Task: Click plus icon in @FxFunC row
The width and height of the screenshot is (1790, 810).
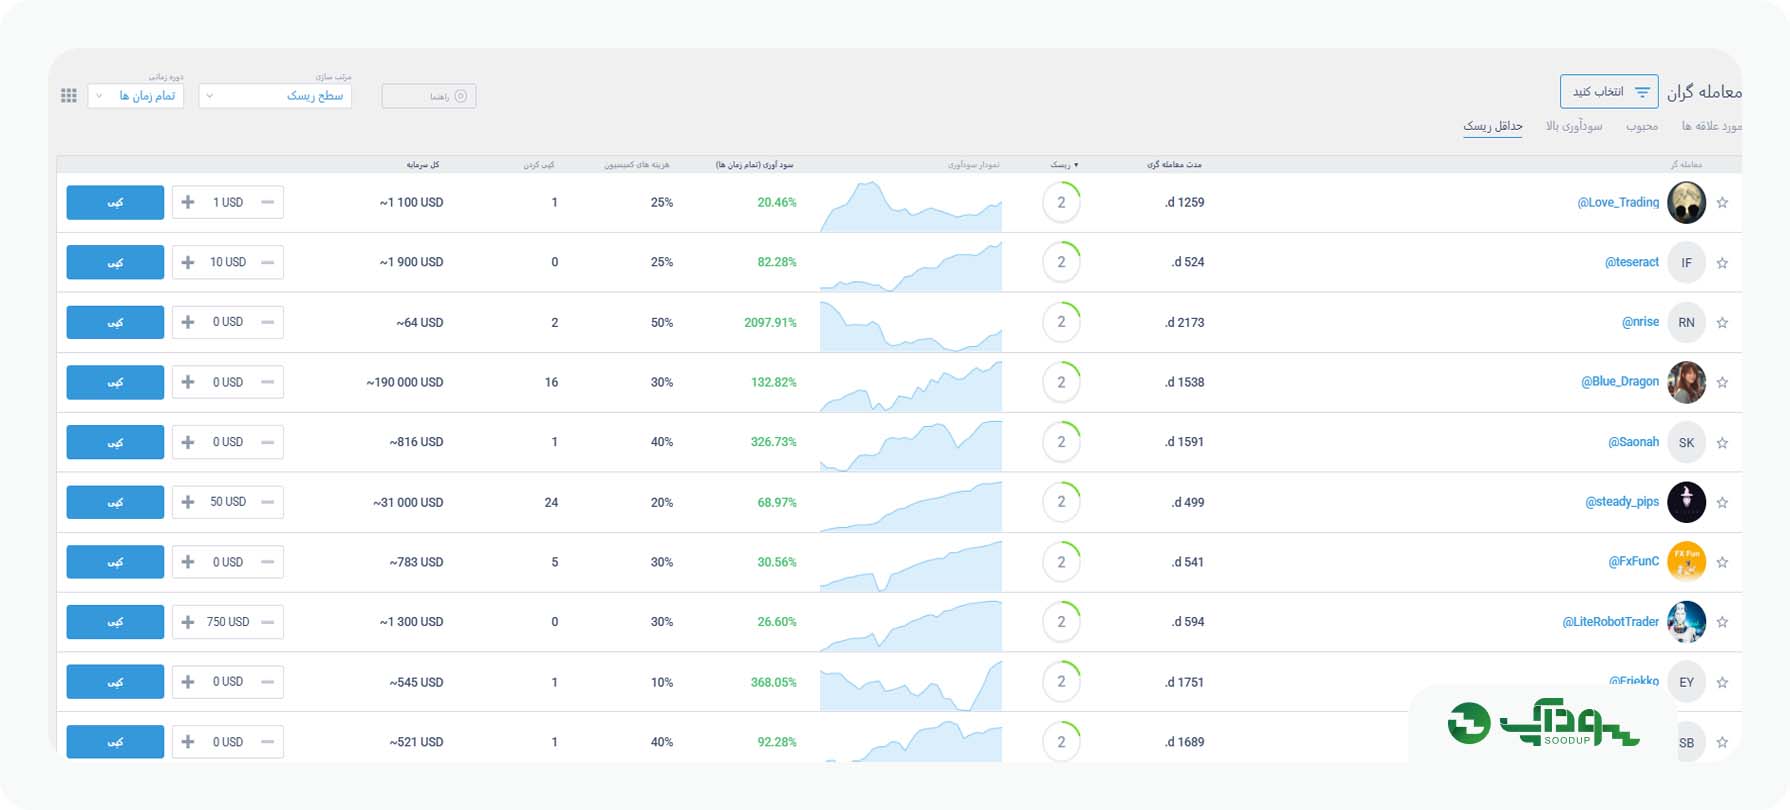Action: [188, 562]
